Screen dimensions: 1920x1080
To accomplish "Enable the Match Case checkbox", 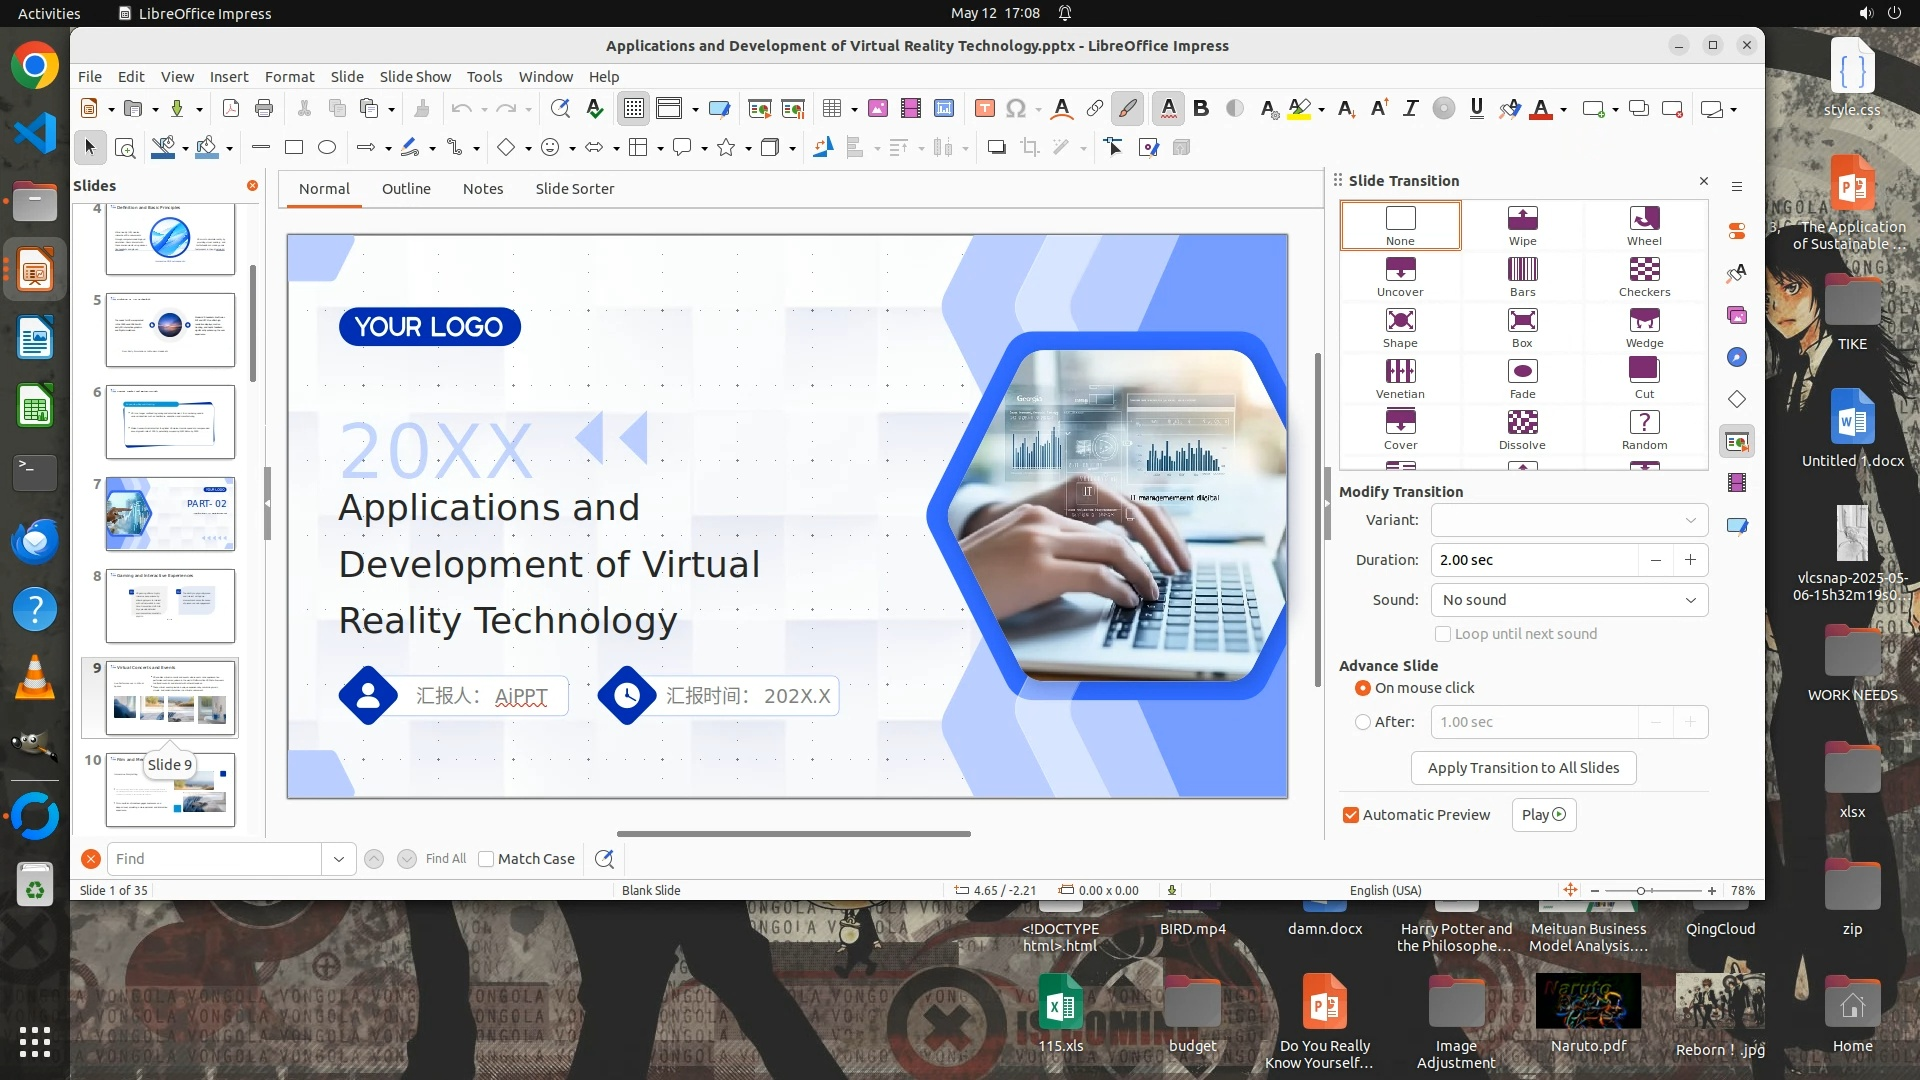I will (486, 859).
